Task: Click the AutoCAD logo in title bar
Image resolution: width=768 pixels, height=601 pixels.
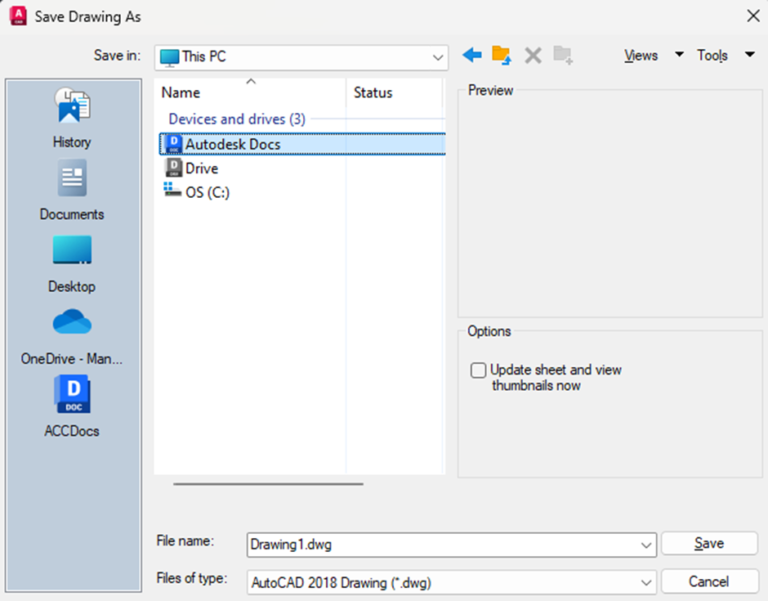Action: 18,17
